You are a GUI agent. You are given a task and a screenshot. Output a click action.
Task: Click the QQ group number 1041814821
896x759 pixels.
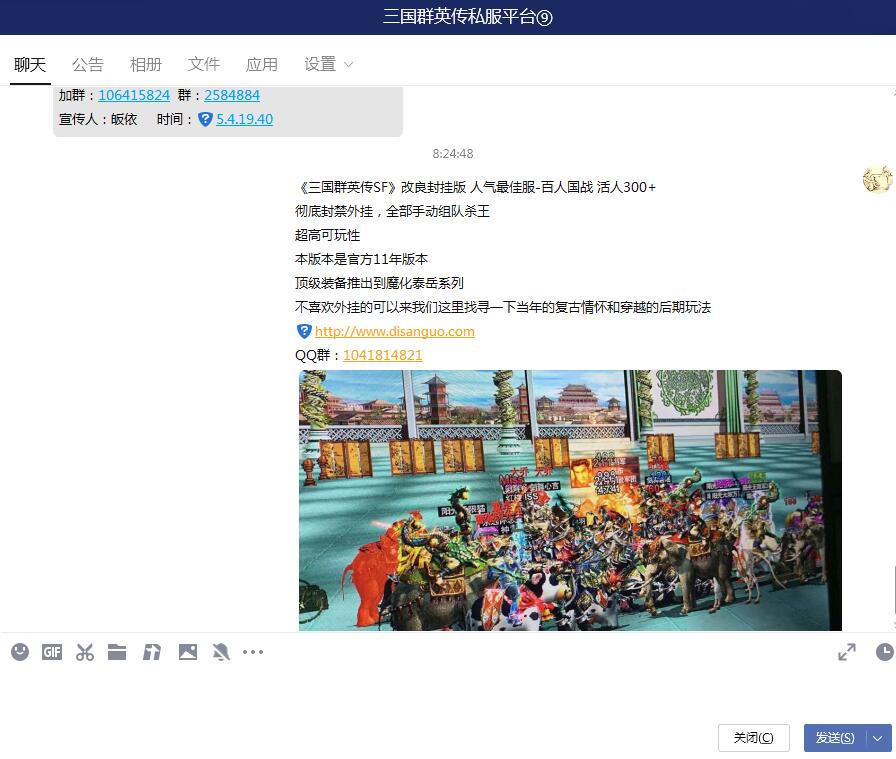[x=382, y=355]
